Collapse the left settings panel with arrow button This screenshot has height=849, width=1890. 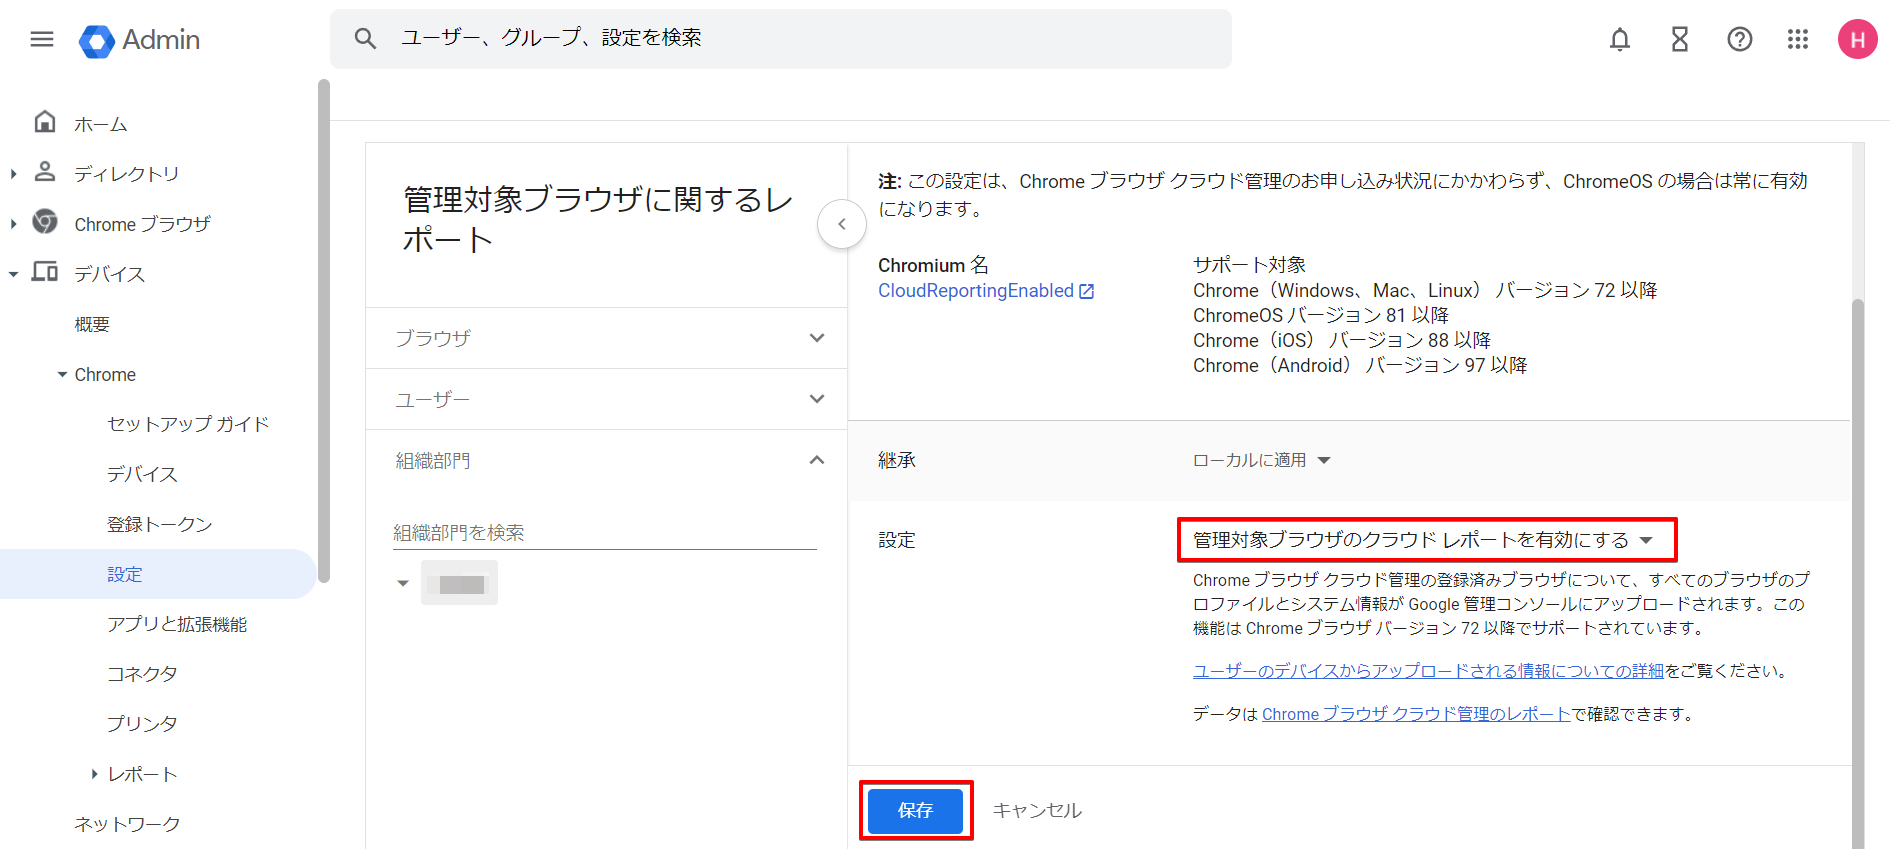click(841, 224)
